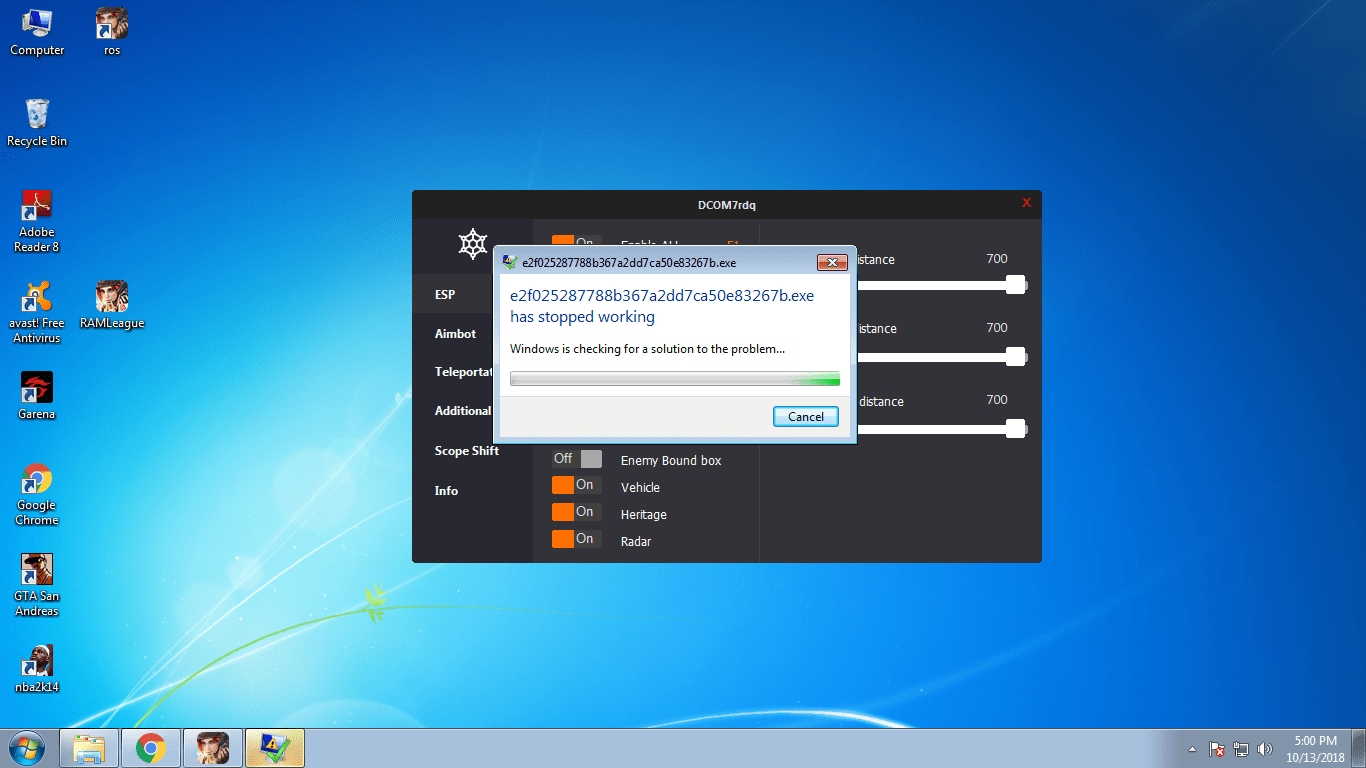The width and height of the screenshot is (1366, 768).
Task: Click the spider web logo in DCOM7rdq
Action: (472, 244)
